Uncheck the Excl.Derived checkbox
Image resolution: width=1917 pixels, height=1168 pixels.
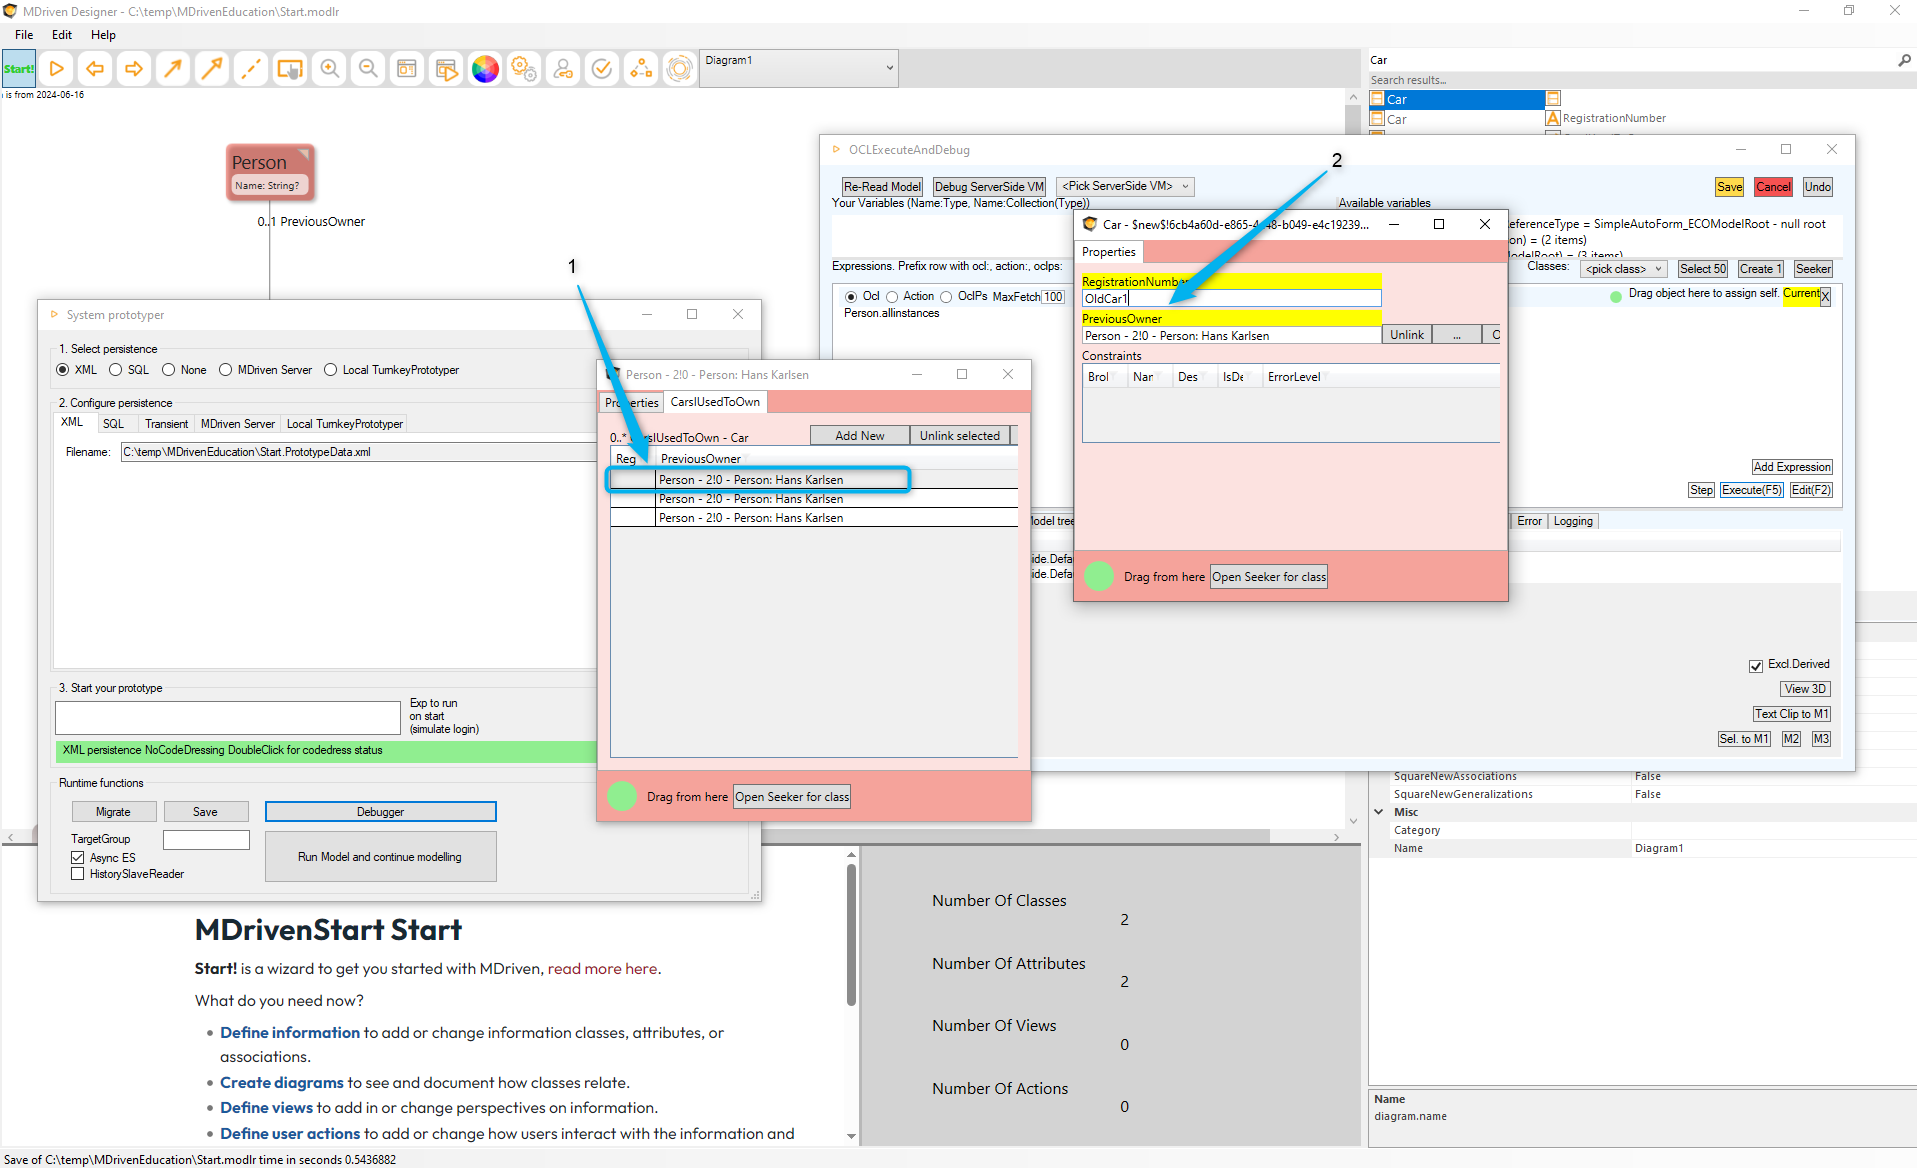coord(1755,665)
